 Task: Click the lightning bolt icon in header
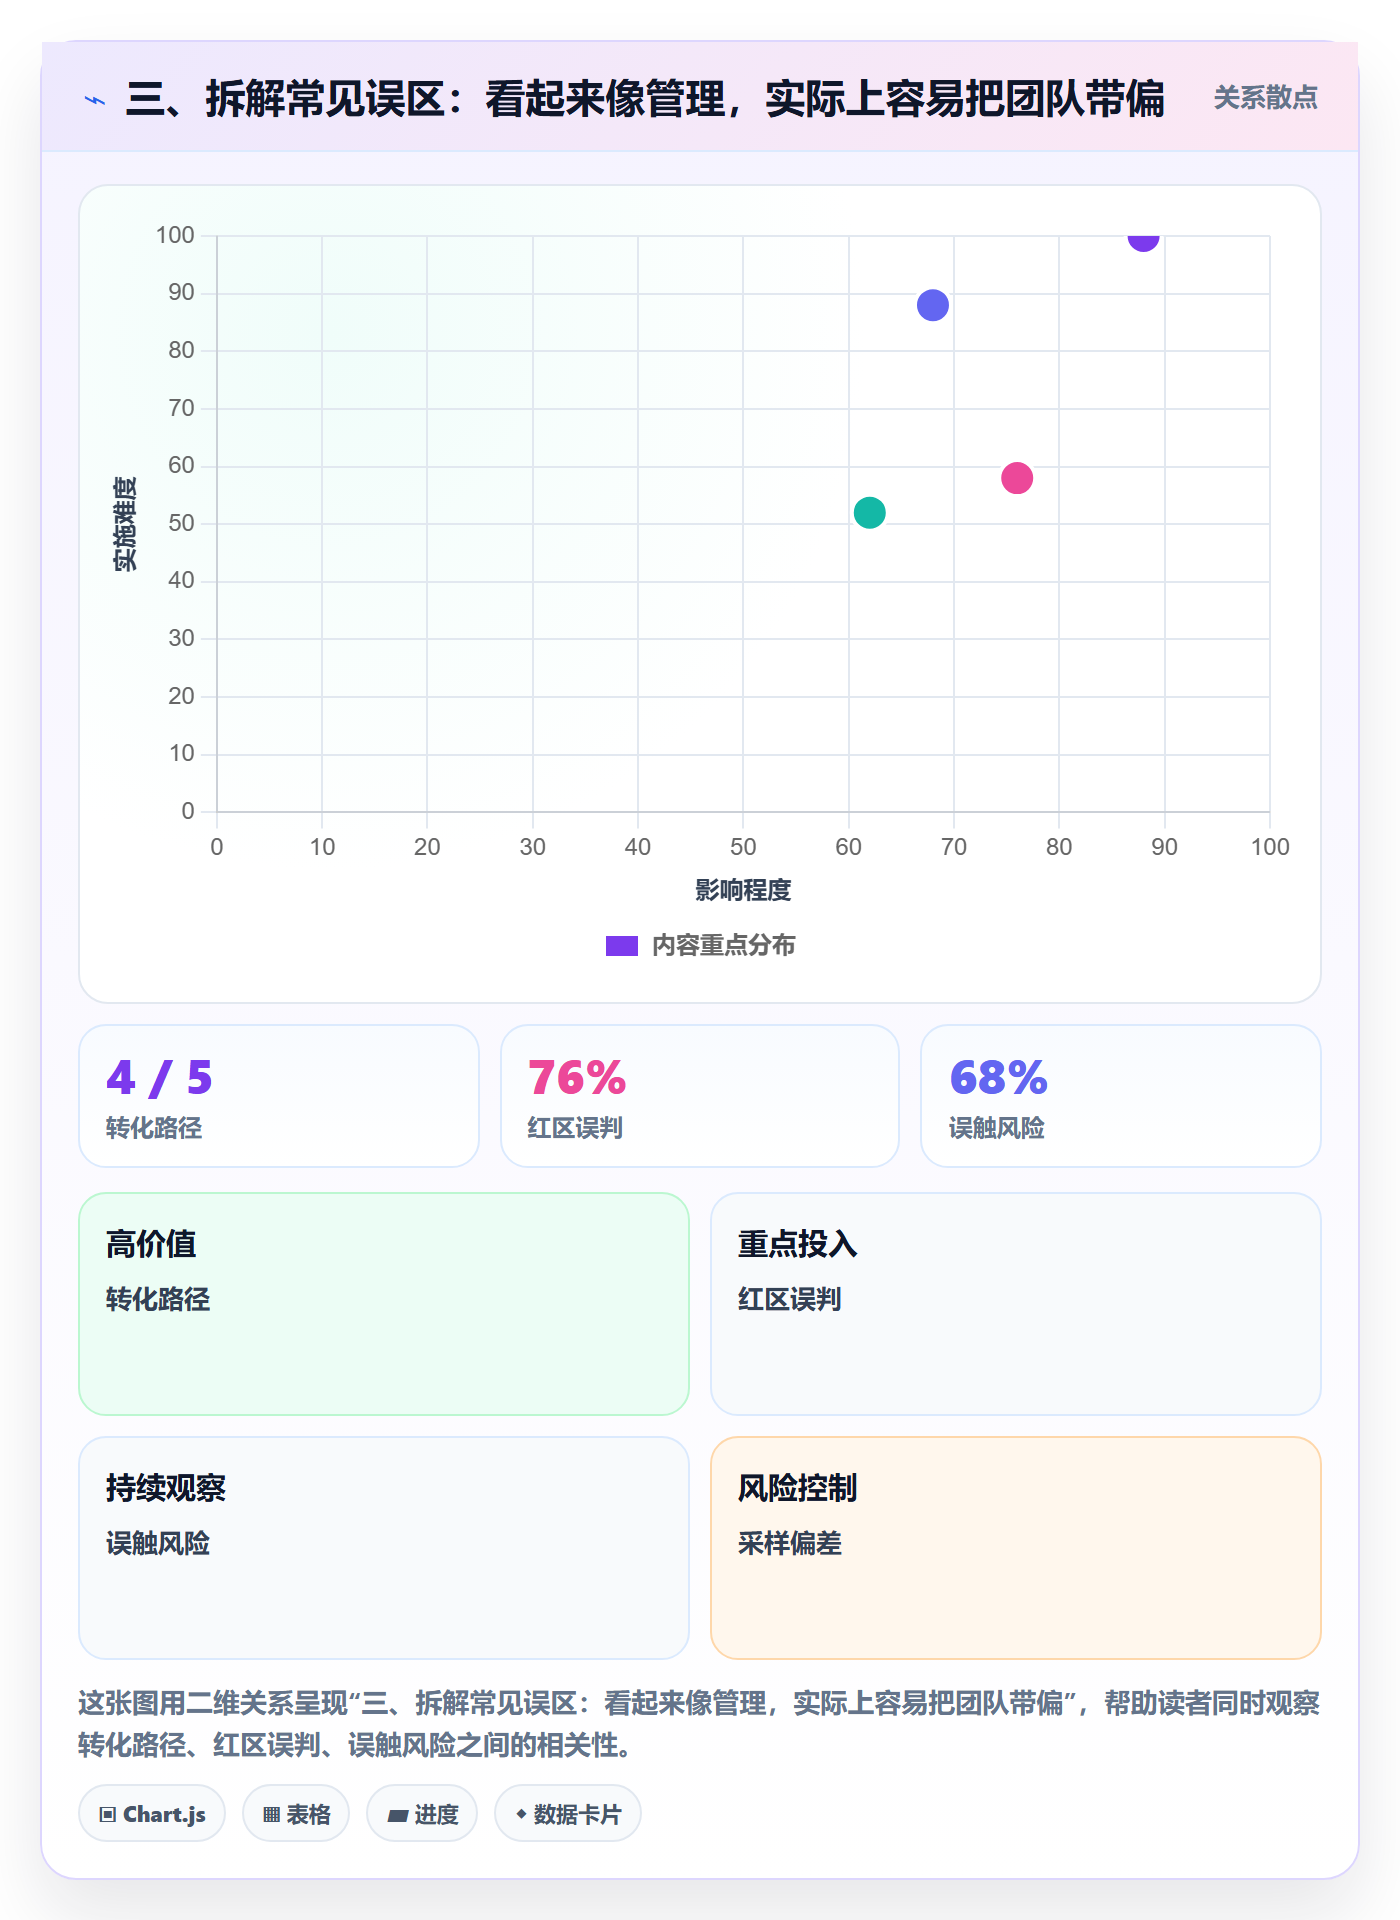click(x=95, y=100)
